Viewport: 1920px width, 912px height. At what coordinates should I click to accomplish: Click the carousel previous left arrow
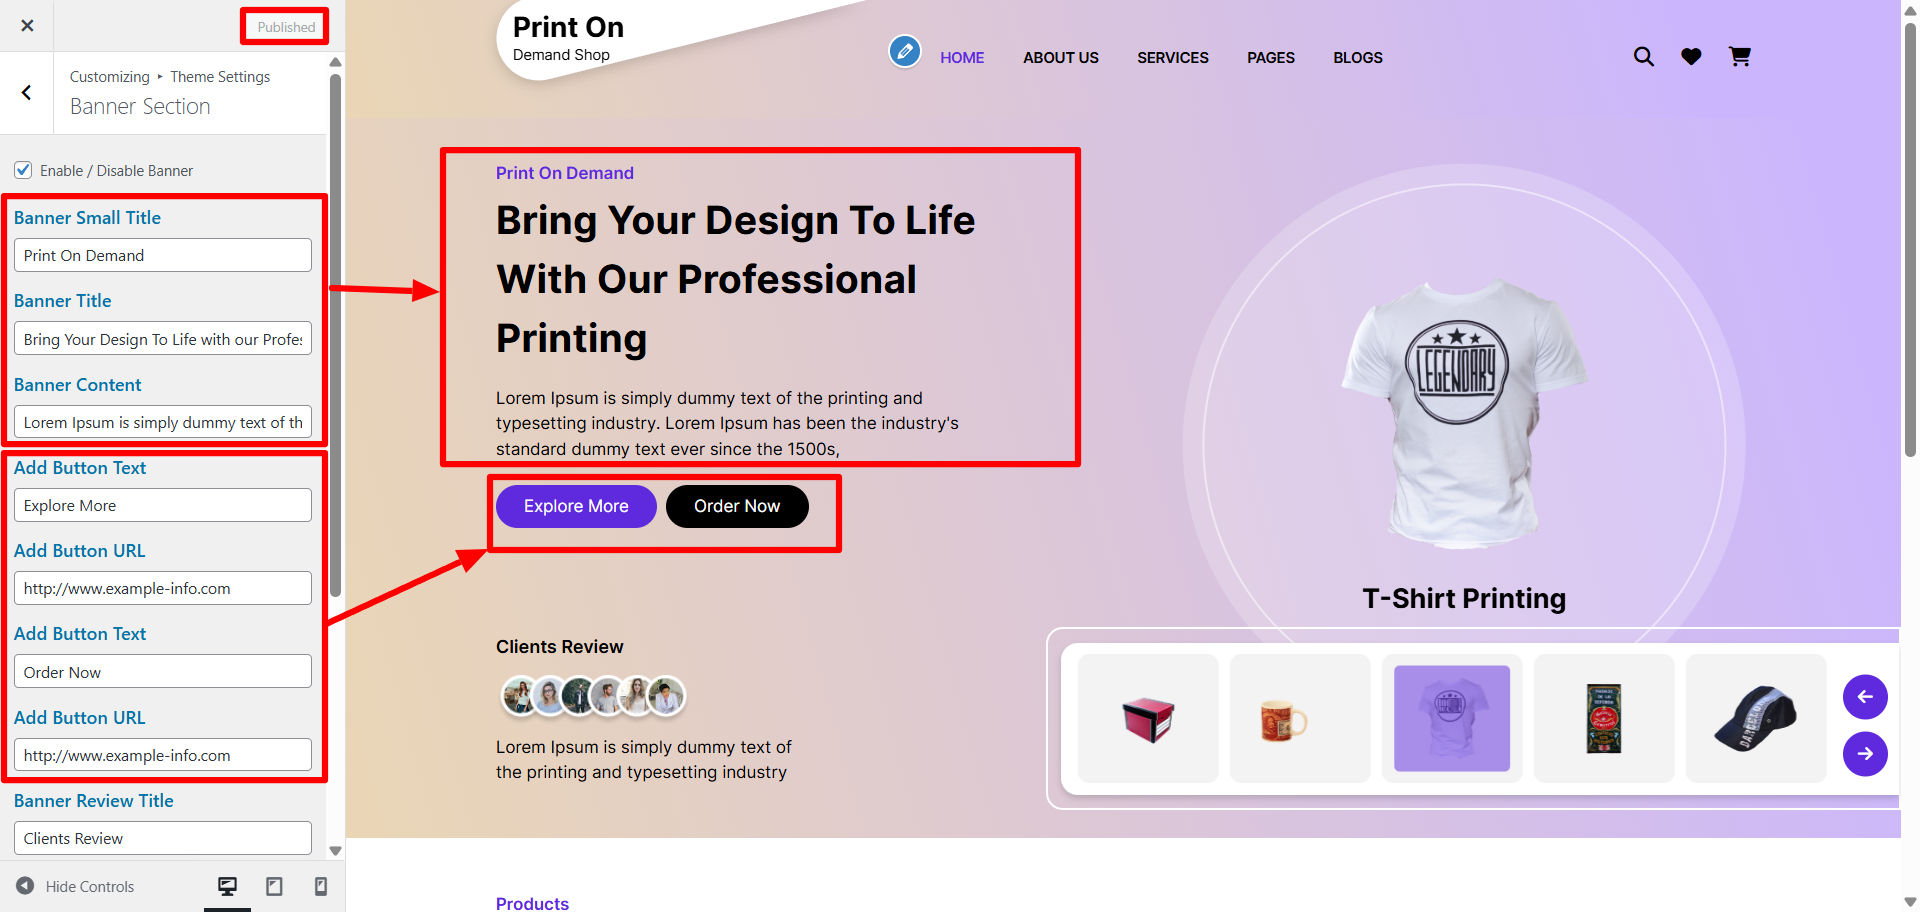1865,697
